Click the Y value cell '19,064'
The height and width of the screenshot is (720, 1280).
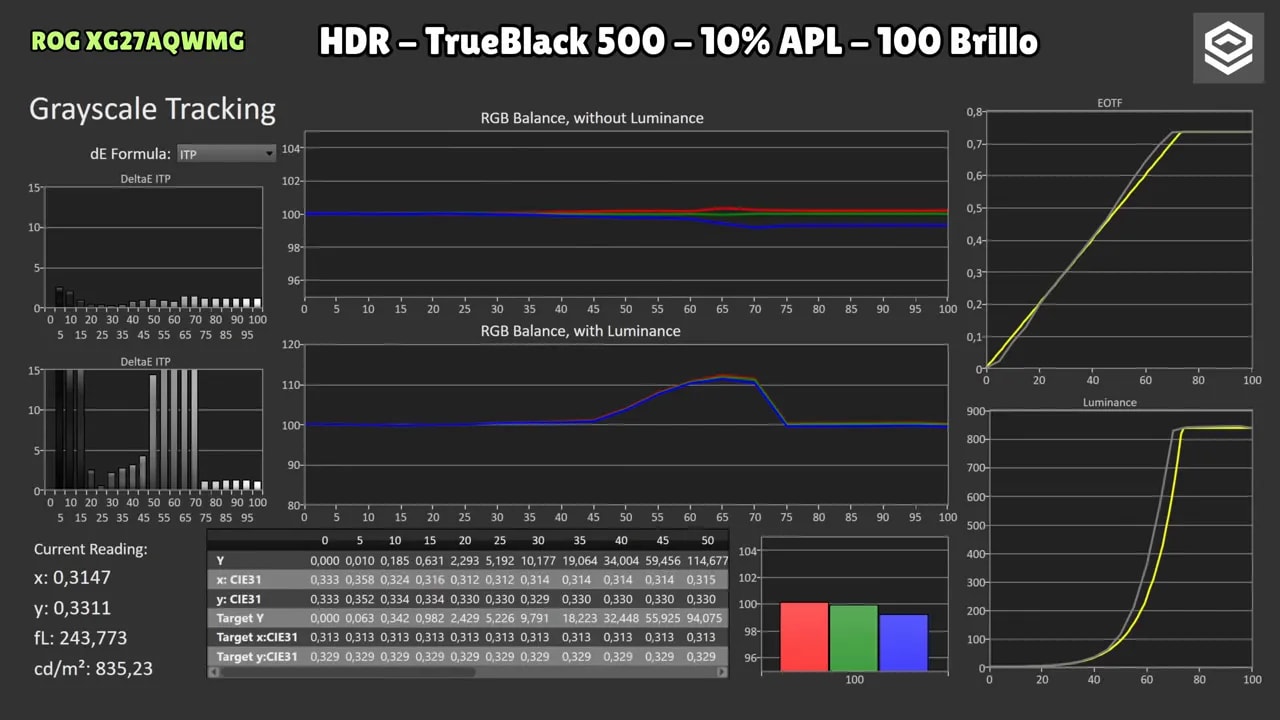580,561
